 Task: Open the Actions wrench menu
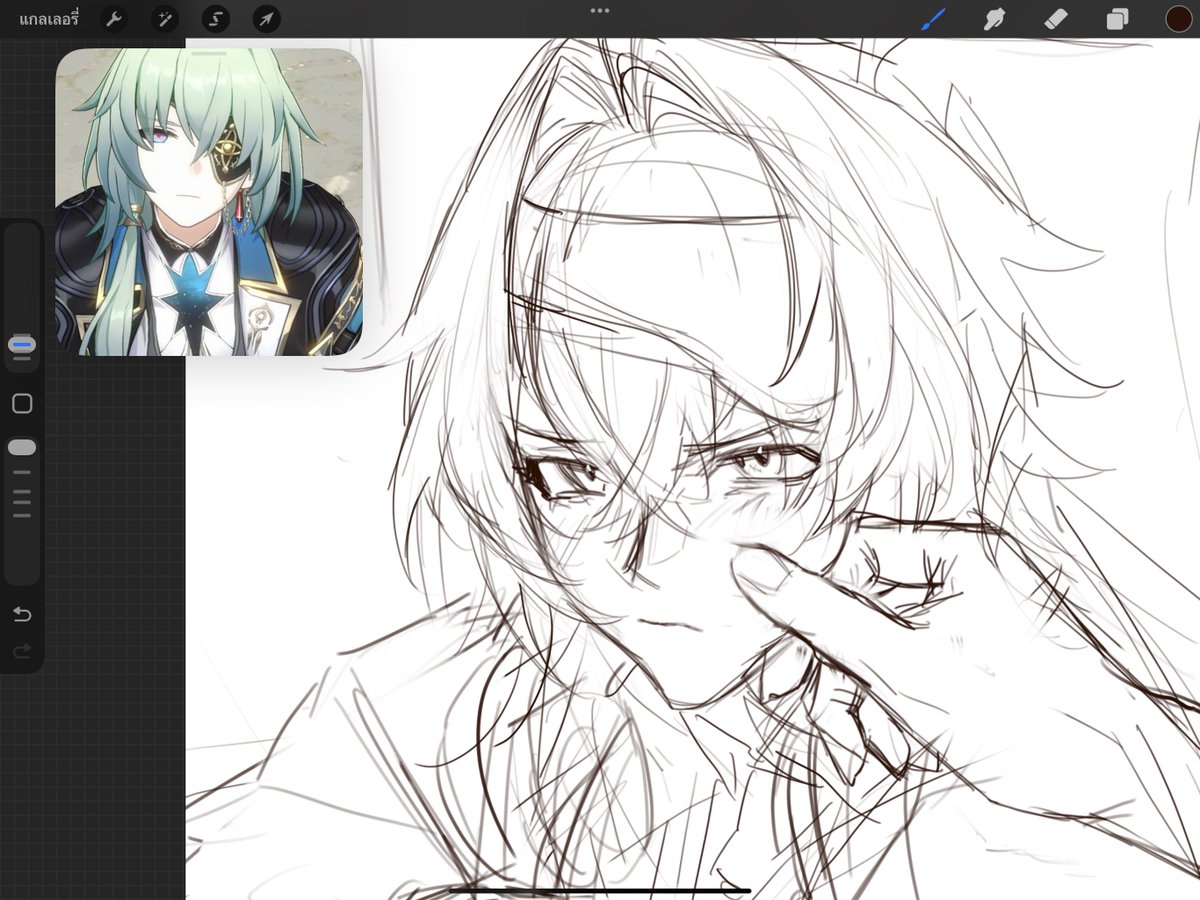click(114, 19)
